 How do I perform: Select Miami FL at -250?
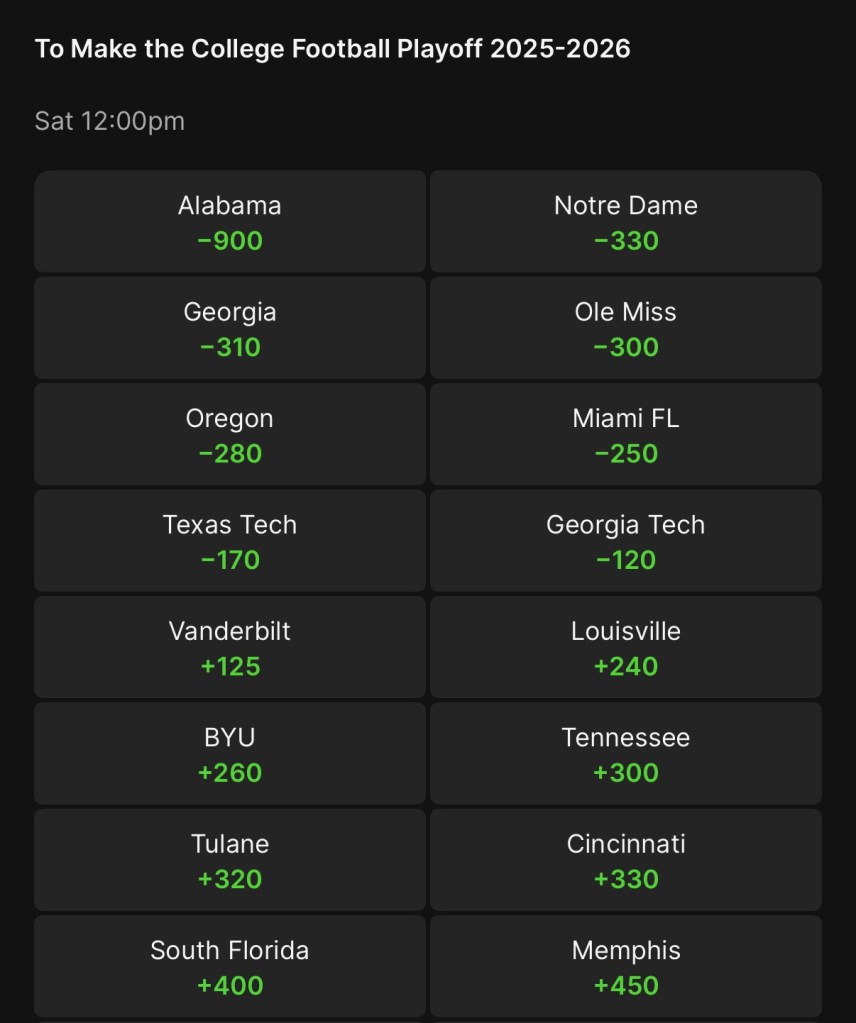[x=626, y=434]
